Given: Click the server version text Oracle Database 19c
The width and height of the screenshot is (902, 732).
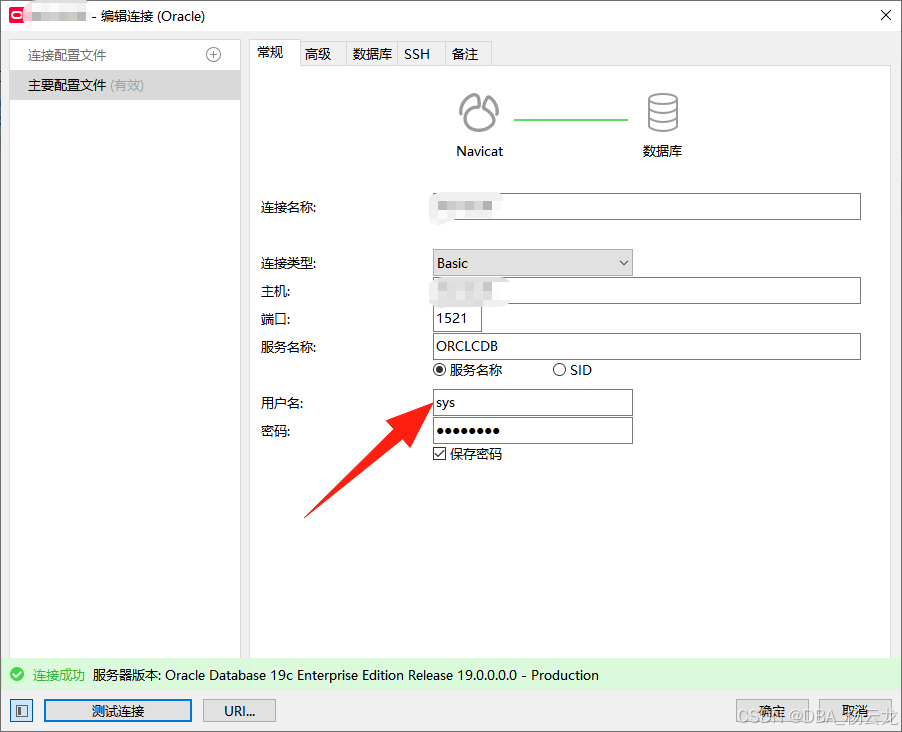Looking at the screenshot, I should click(x=346, y=675).
